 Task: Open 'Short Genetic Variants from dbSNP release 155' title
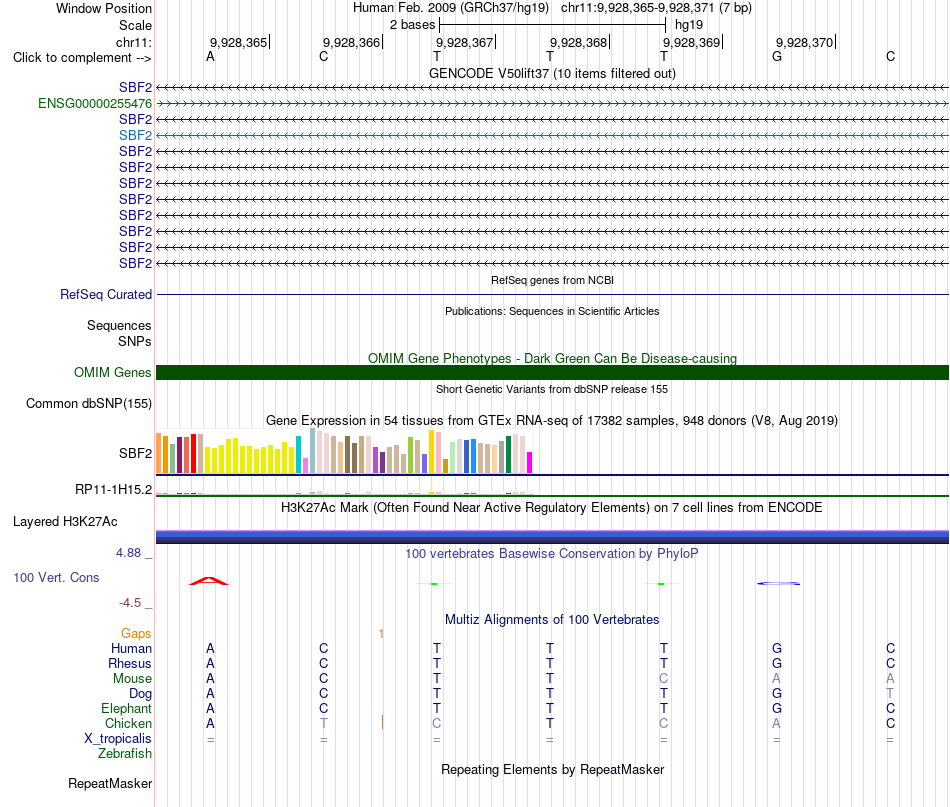tap(552, 390)
